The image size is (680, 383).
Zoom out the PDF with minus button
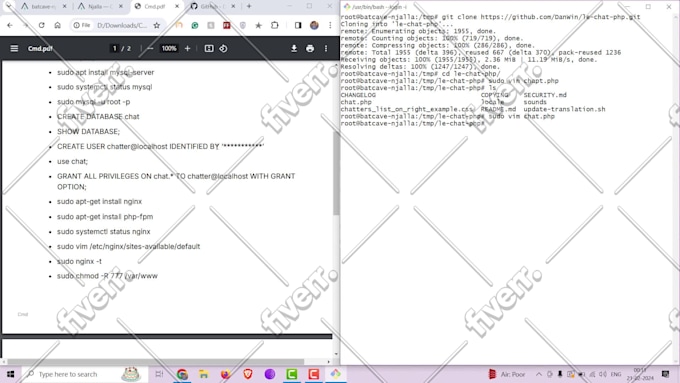click(150, 49)
